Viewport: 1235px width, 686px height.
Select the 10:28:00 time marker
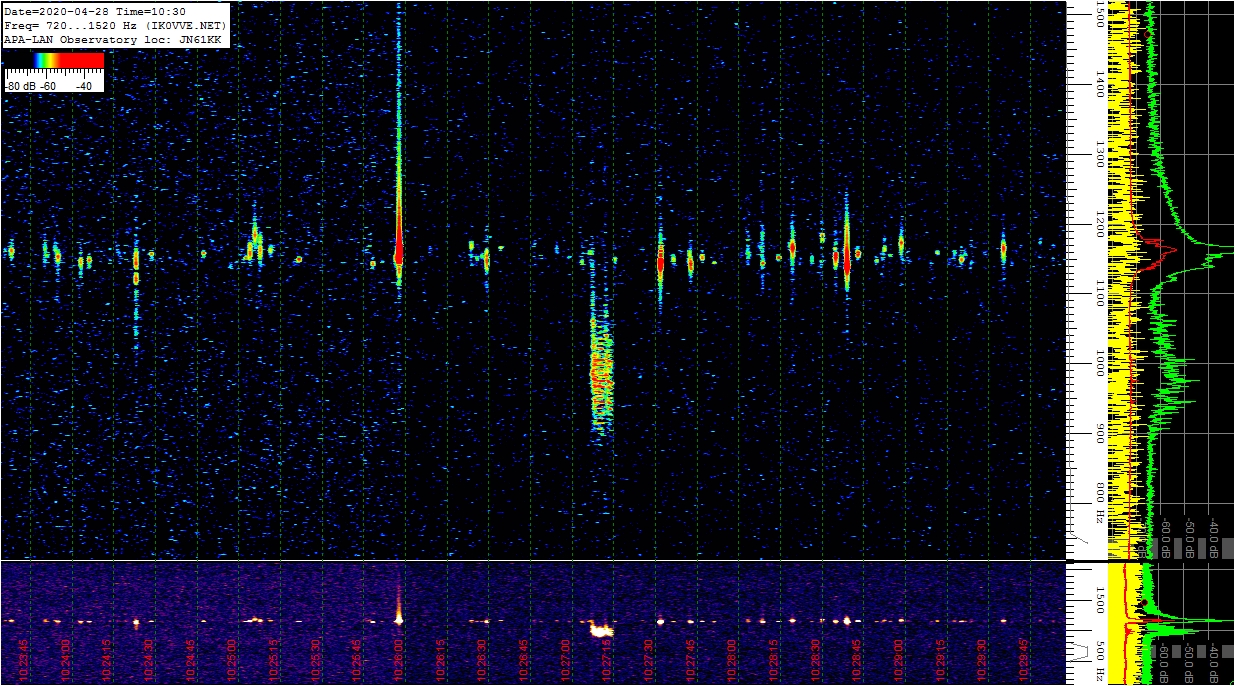[x=733, y=660]
